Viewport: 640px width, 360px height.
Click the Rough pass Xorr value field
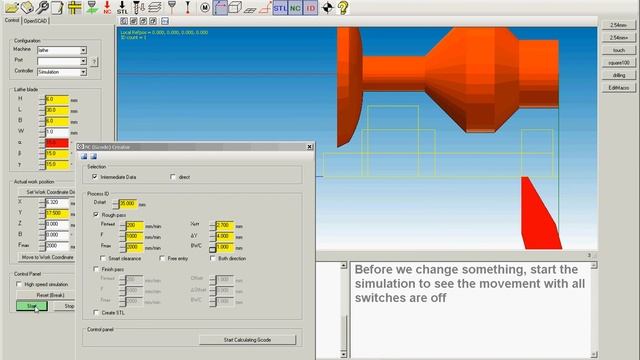(224, 225)
